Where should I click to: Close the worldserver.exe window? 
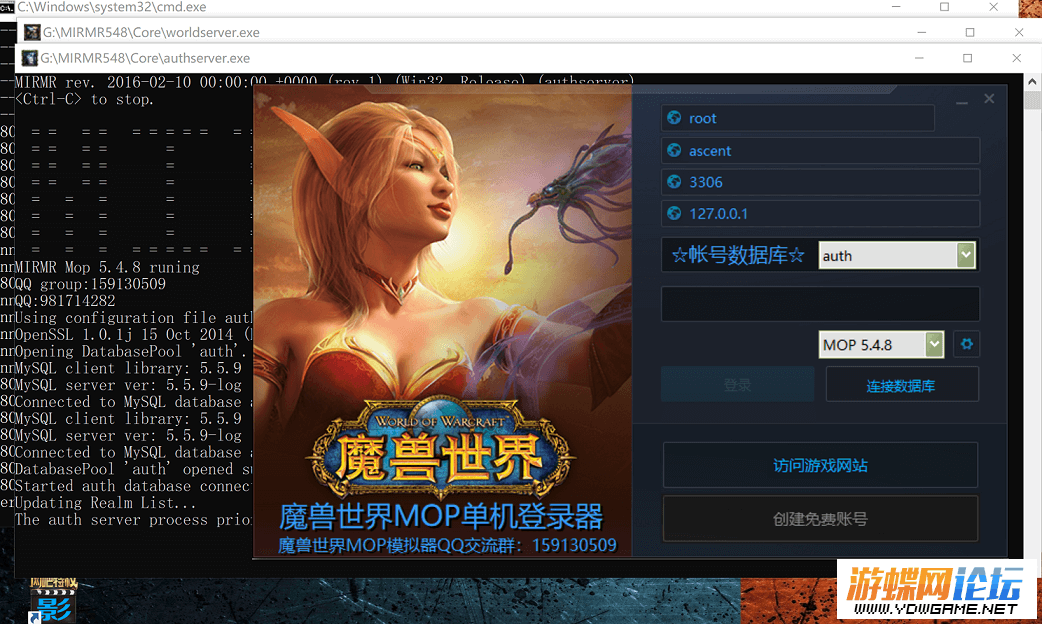(x=1019, y=32)
